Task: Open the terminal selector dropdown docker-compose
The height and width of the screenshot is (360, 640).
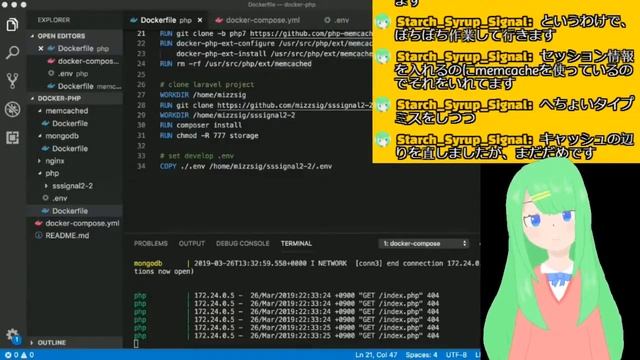Action: (424, 243)
